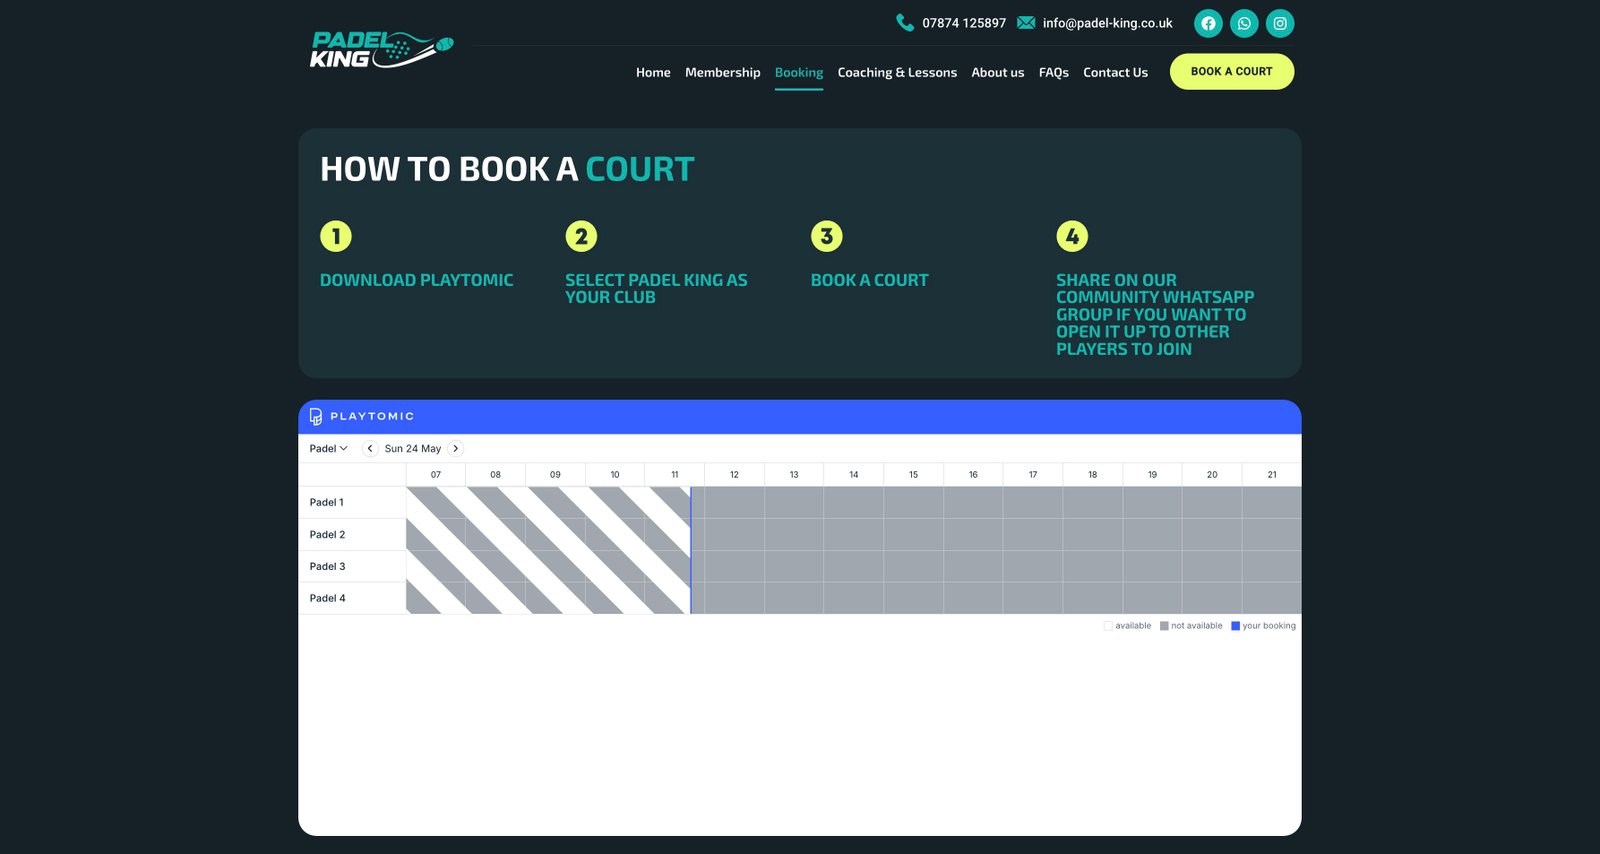
Task: Select the Booking menu item
Action: [x=799, y=72]
